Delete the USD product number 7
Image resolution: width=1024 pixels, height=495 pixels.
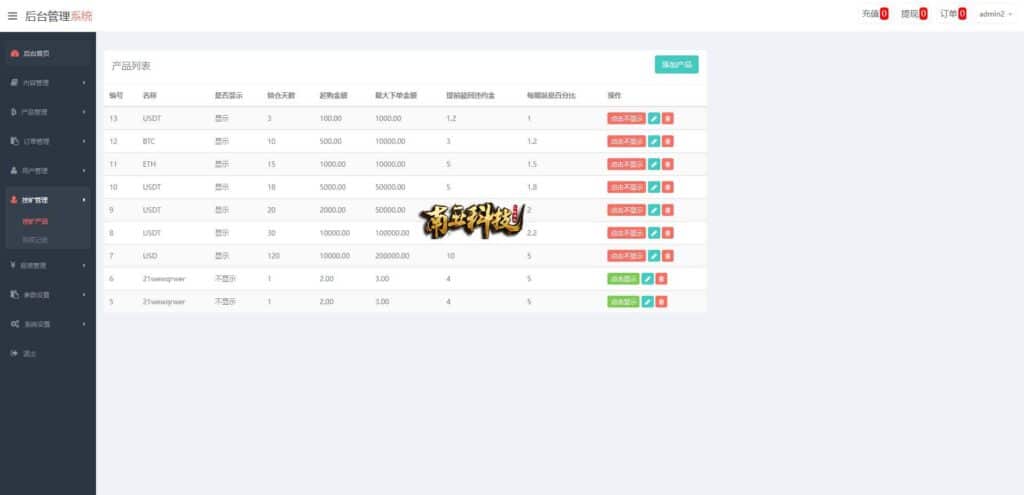point(667,255)
